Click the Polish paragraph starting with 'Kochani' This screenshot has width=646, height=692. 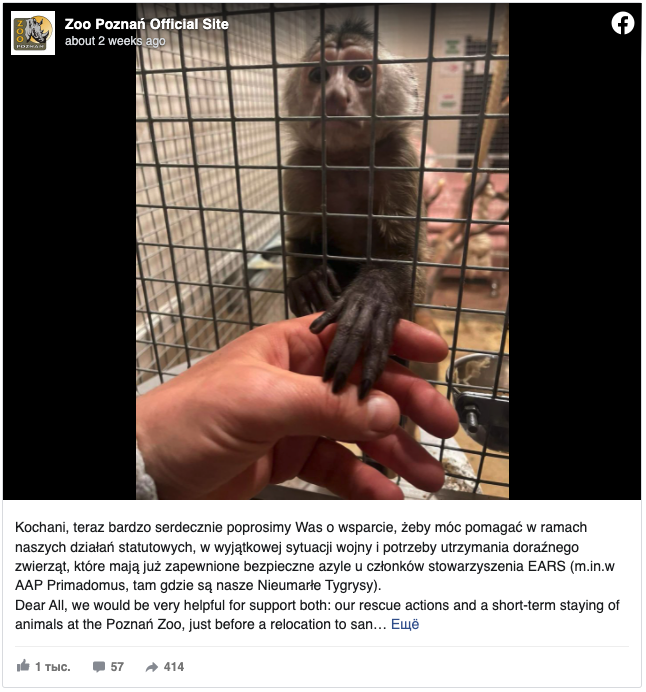(x=315, y=557)
